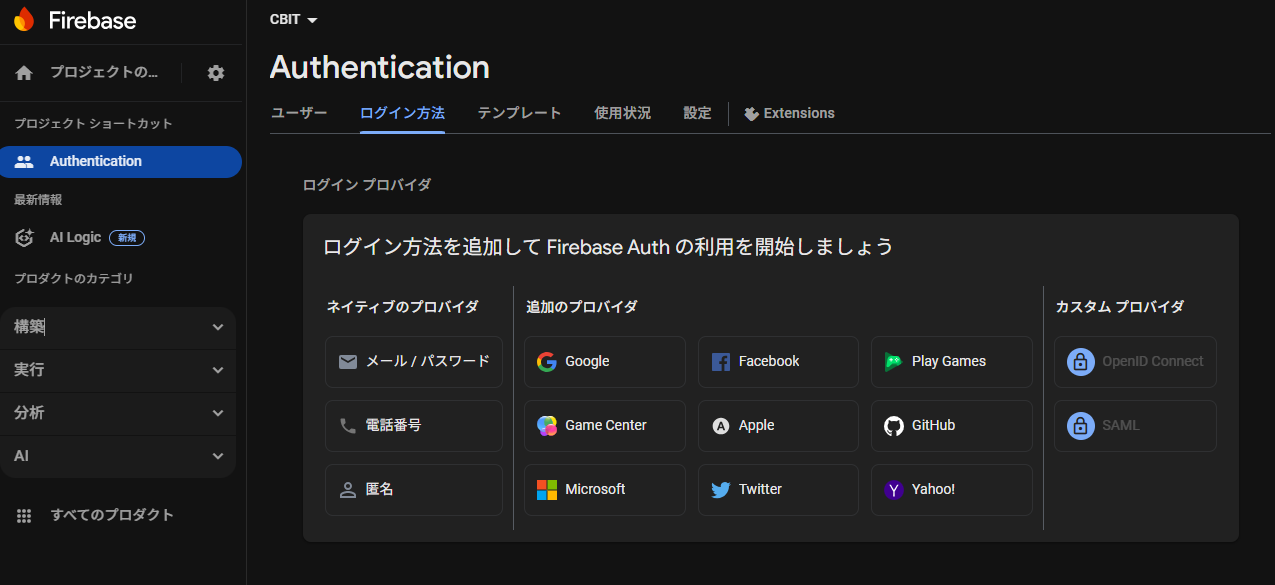Click the Firebase flame logo
Viewport: 1275px width, 585px height.
coord(24,19)
